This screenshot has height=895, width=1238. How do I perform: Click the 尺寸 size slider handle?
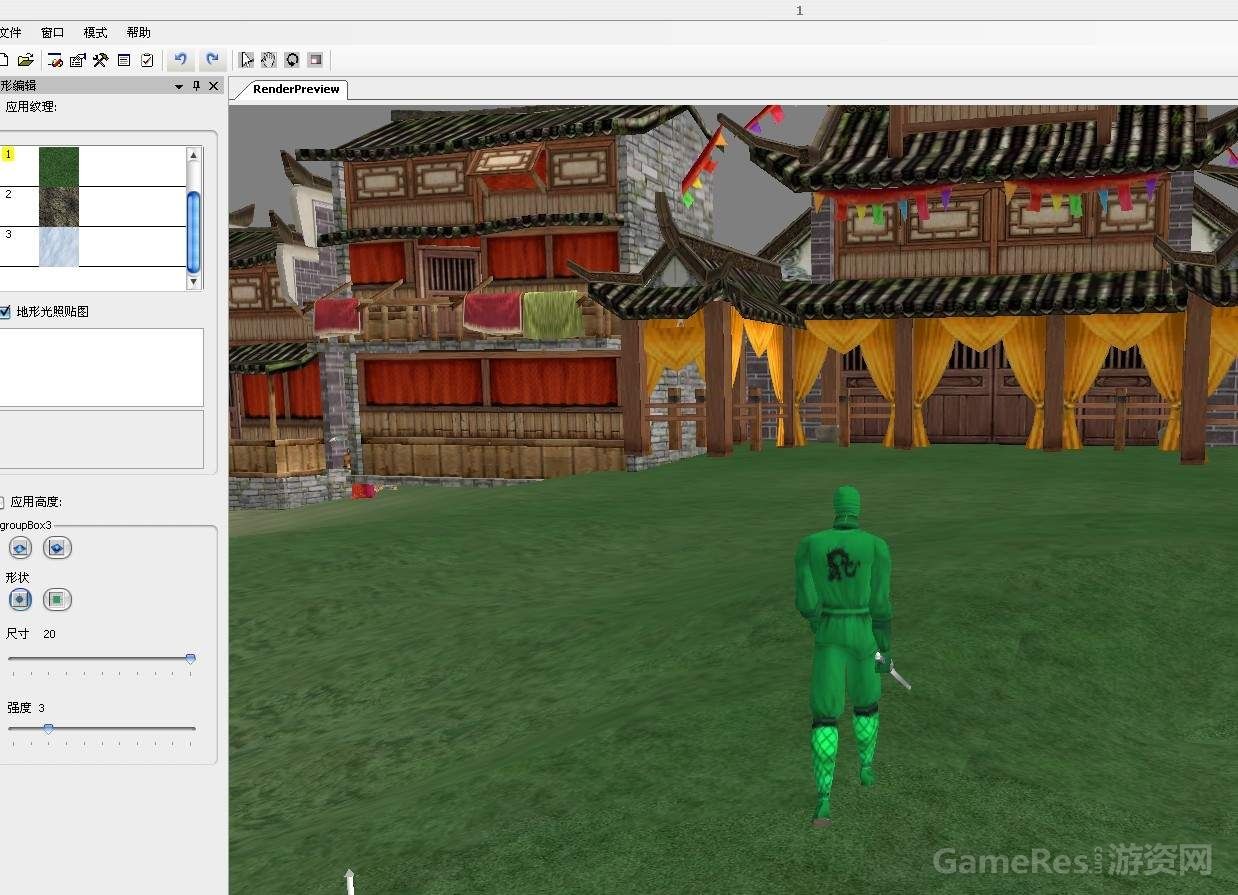point(190,659)
